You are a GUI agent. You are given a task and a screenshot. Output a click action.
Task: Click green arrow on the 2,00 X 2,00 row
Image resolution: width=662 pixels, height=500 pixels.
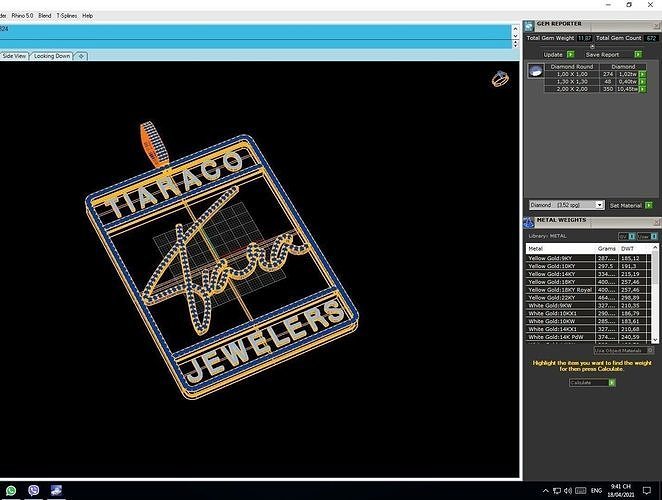click(642, 89)
